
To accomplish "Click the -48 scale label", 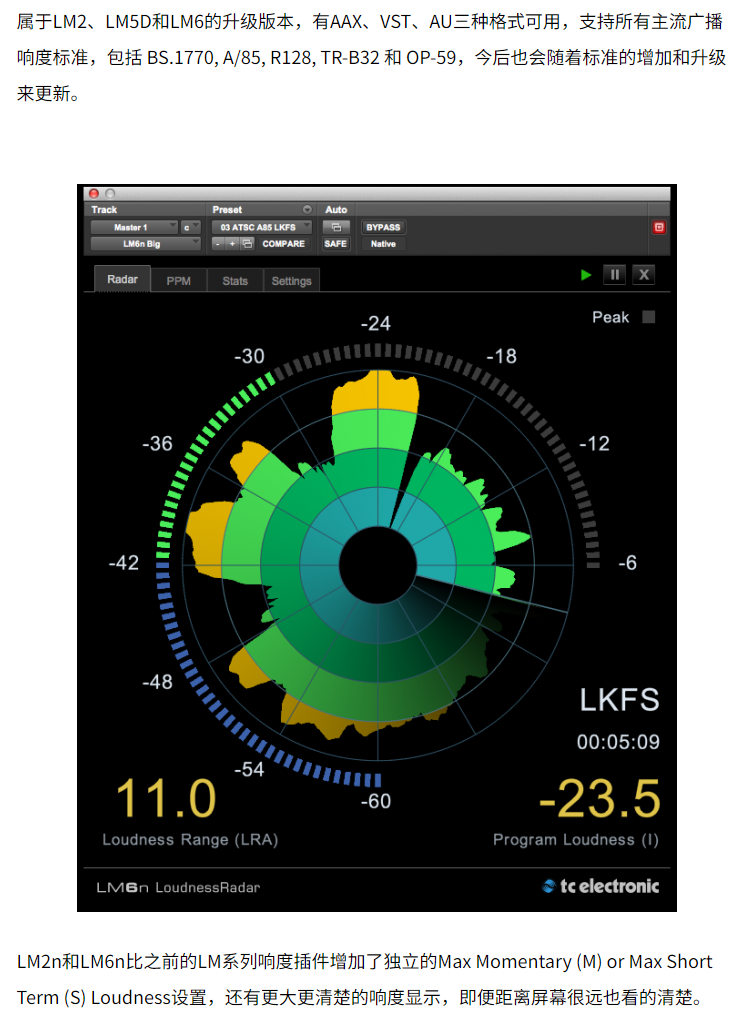I will (157, 682).
